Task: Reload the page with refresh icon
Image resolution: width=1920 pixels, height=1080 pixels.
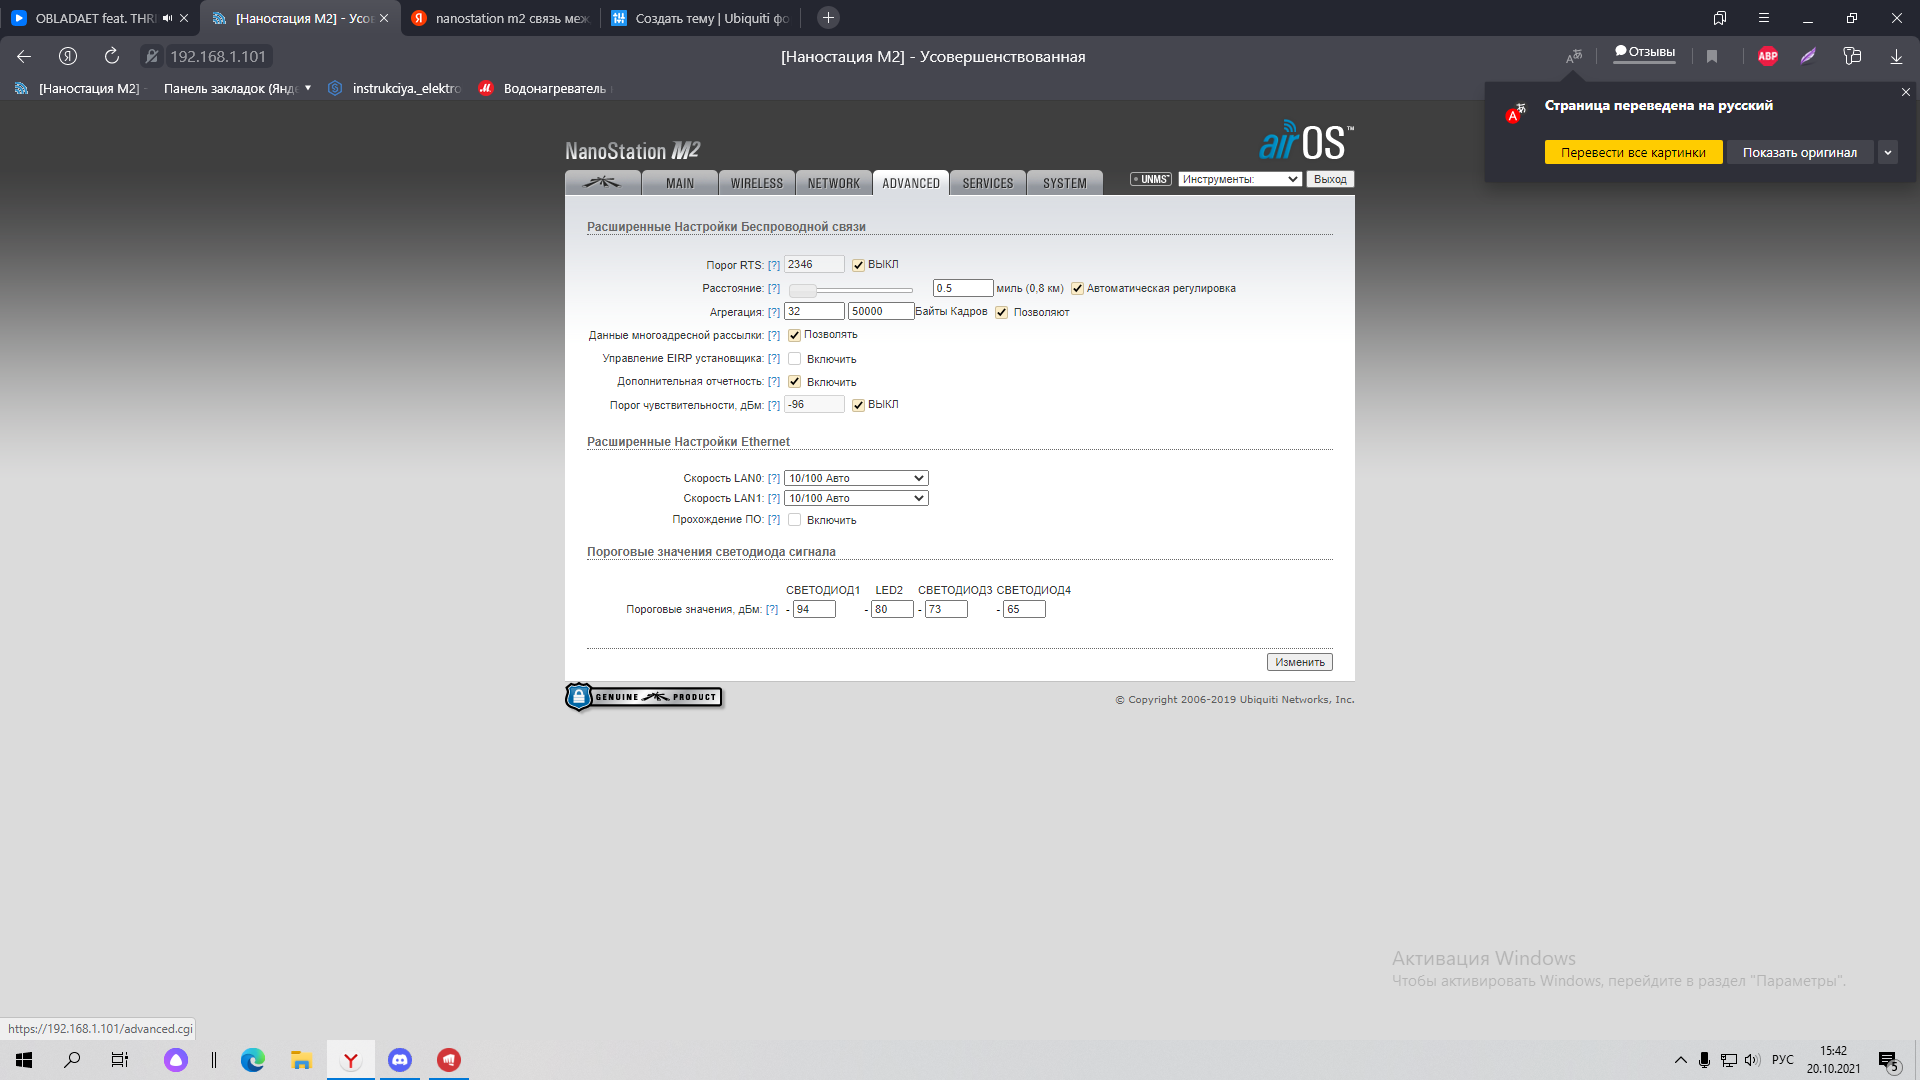Action: click(x=112, y=56)
